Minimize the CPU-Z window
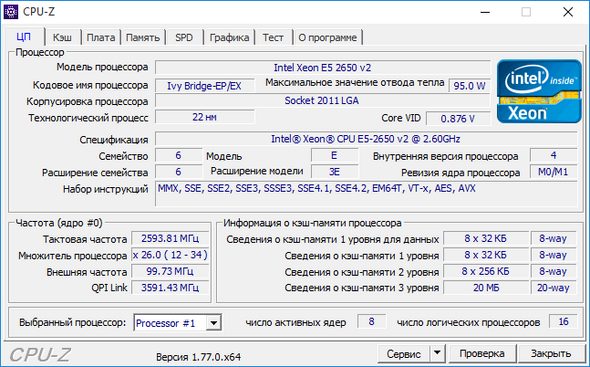Image resolution: width=590 pixels, height=367 pixels. coord(485,12)
